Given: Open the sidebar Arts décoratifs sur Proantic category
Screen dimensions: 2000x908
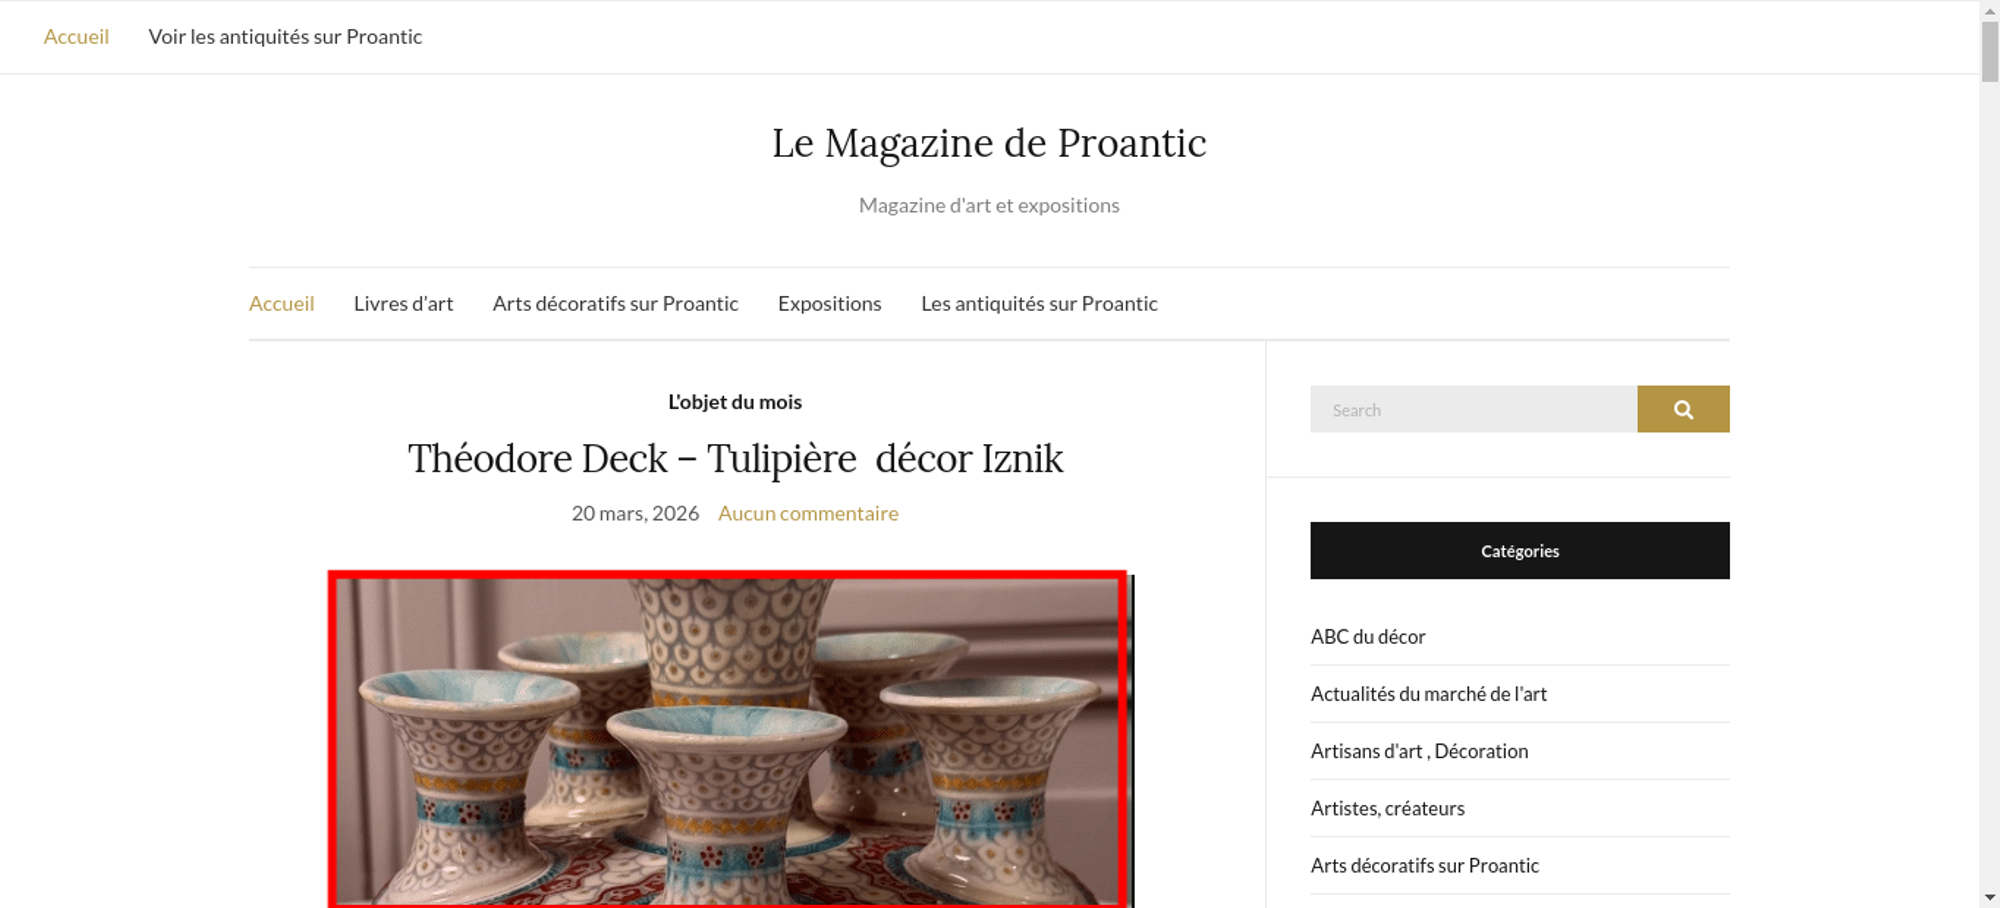Looking at the screenshot, I should click(1424, 865).
